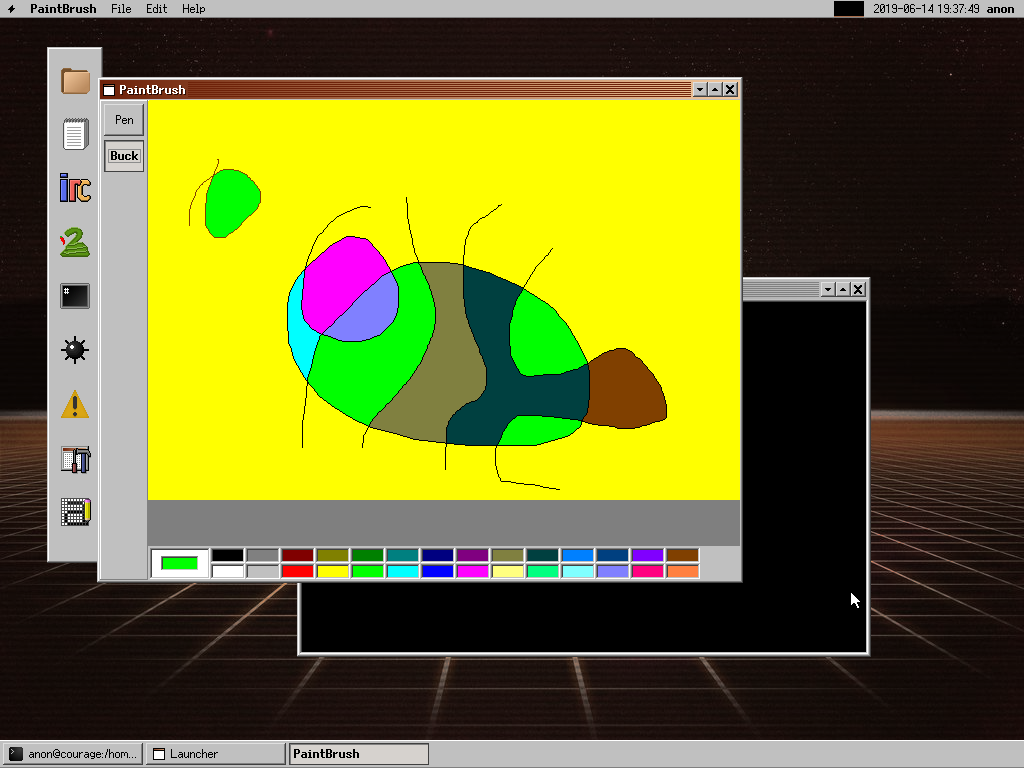
Task: Pick the pale yellow swatch
Action: click(508, 571)
